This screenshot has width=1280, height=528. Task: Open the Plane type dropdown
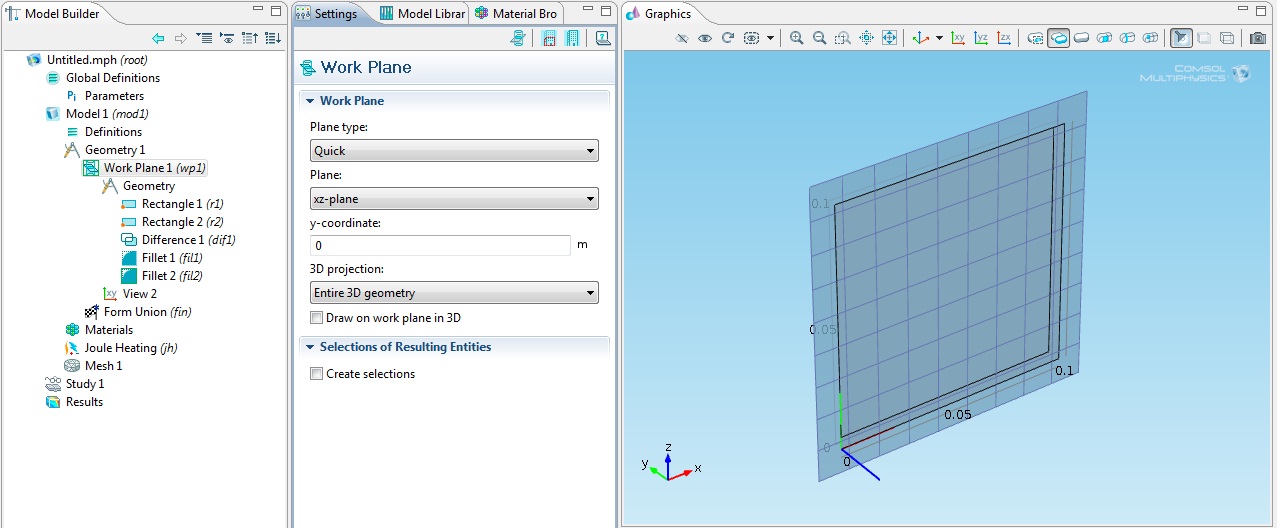coord(454,151)
